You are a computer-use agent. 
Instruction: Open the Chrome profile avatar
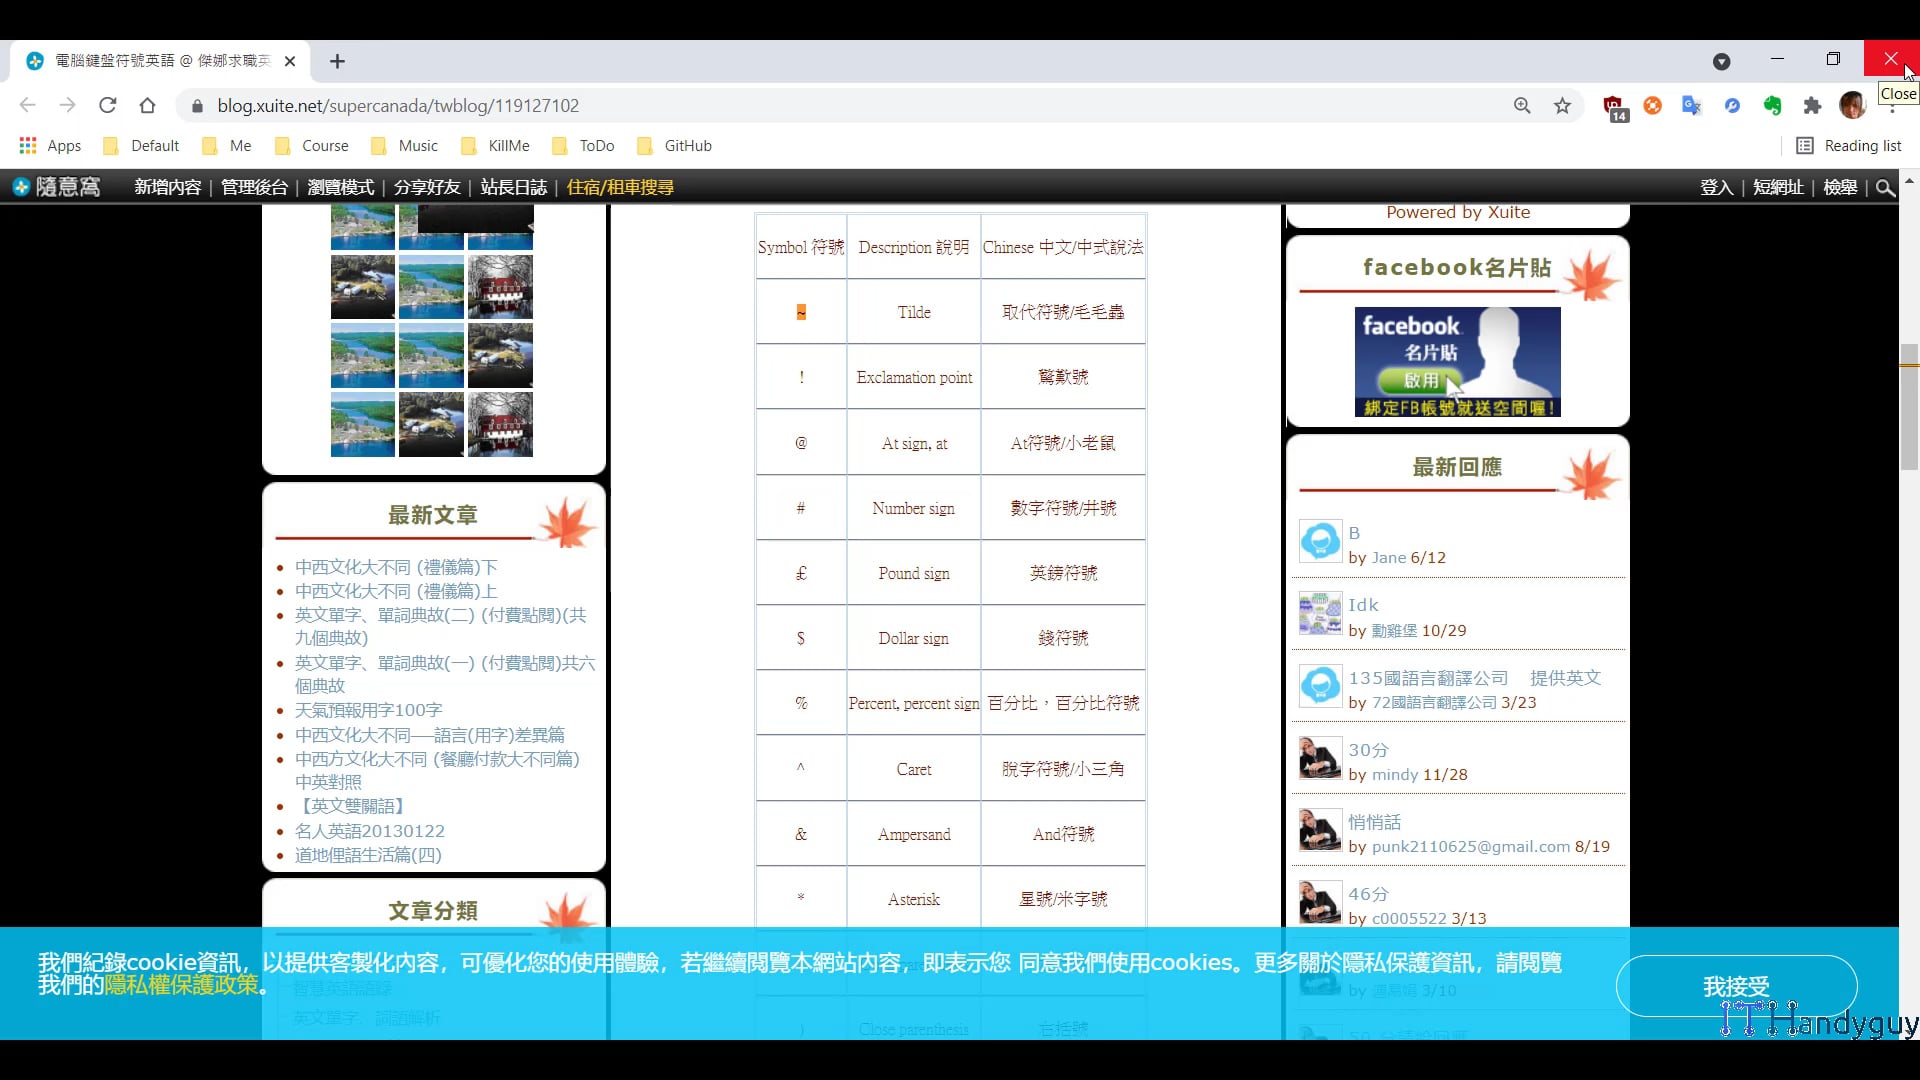[x=1853, y=105]
